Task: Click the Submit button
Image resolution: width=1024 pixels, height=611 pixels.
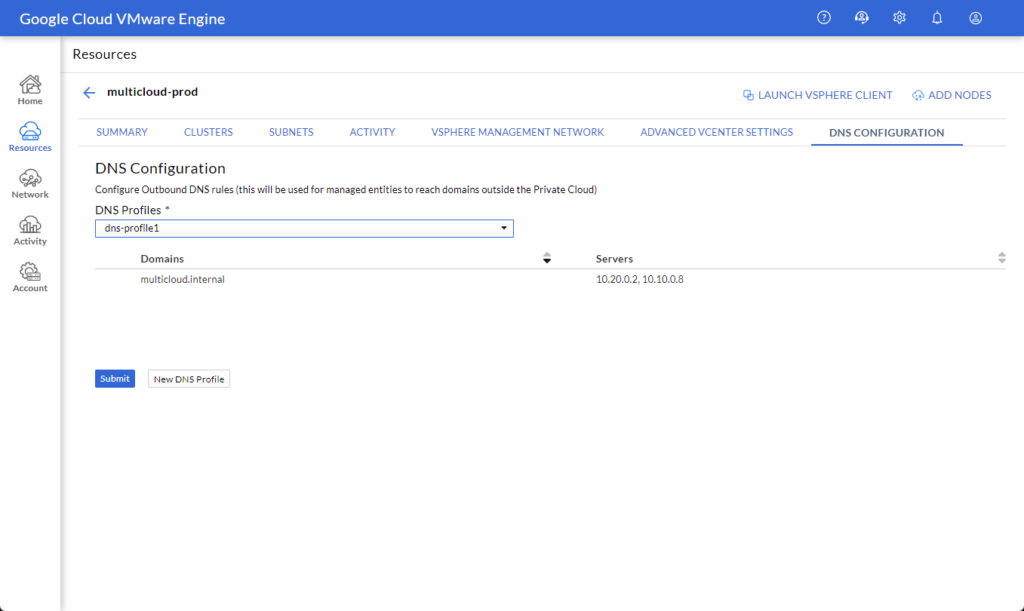Action: coord(115,379)
